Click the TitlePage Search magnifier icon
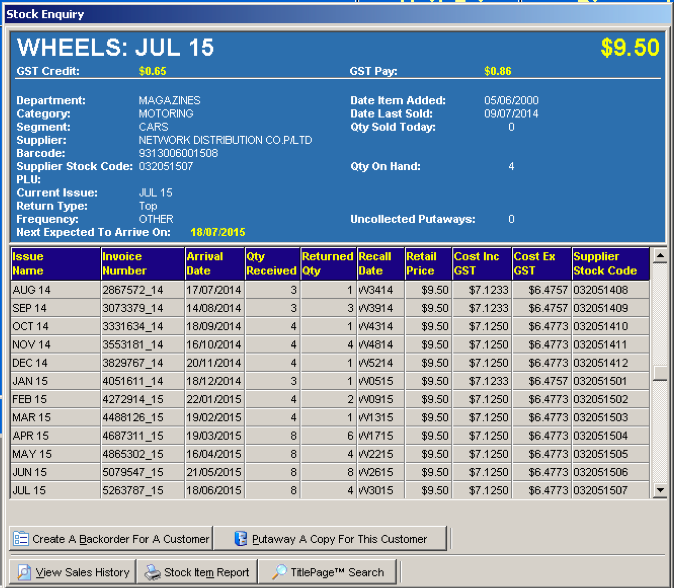The width and height of the screenshot is (674, 588). [275, 573]
